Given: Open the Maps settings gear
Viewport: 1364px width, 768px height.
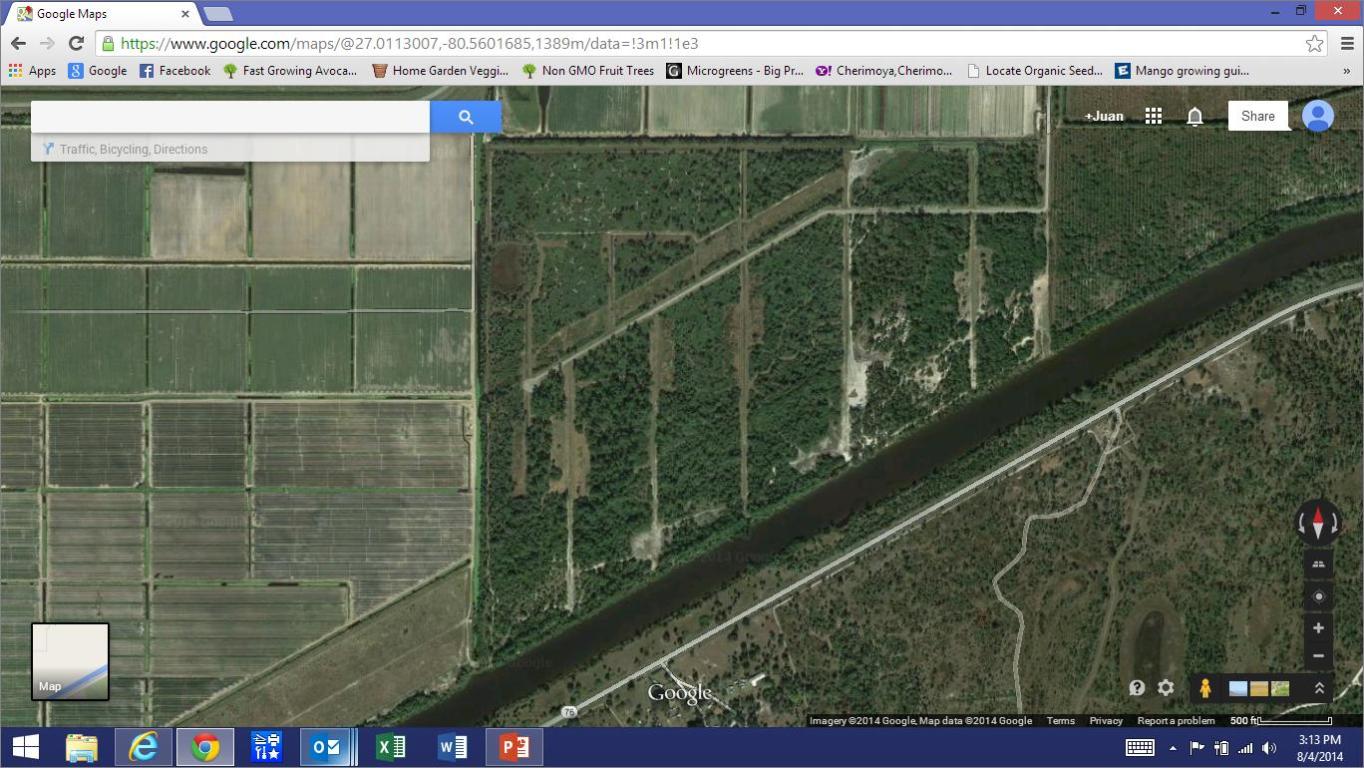Looking at the screenshot, I should tap(1165, 688).
